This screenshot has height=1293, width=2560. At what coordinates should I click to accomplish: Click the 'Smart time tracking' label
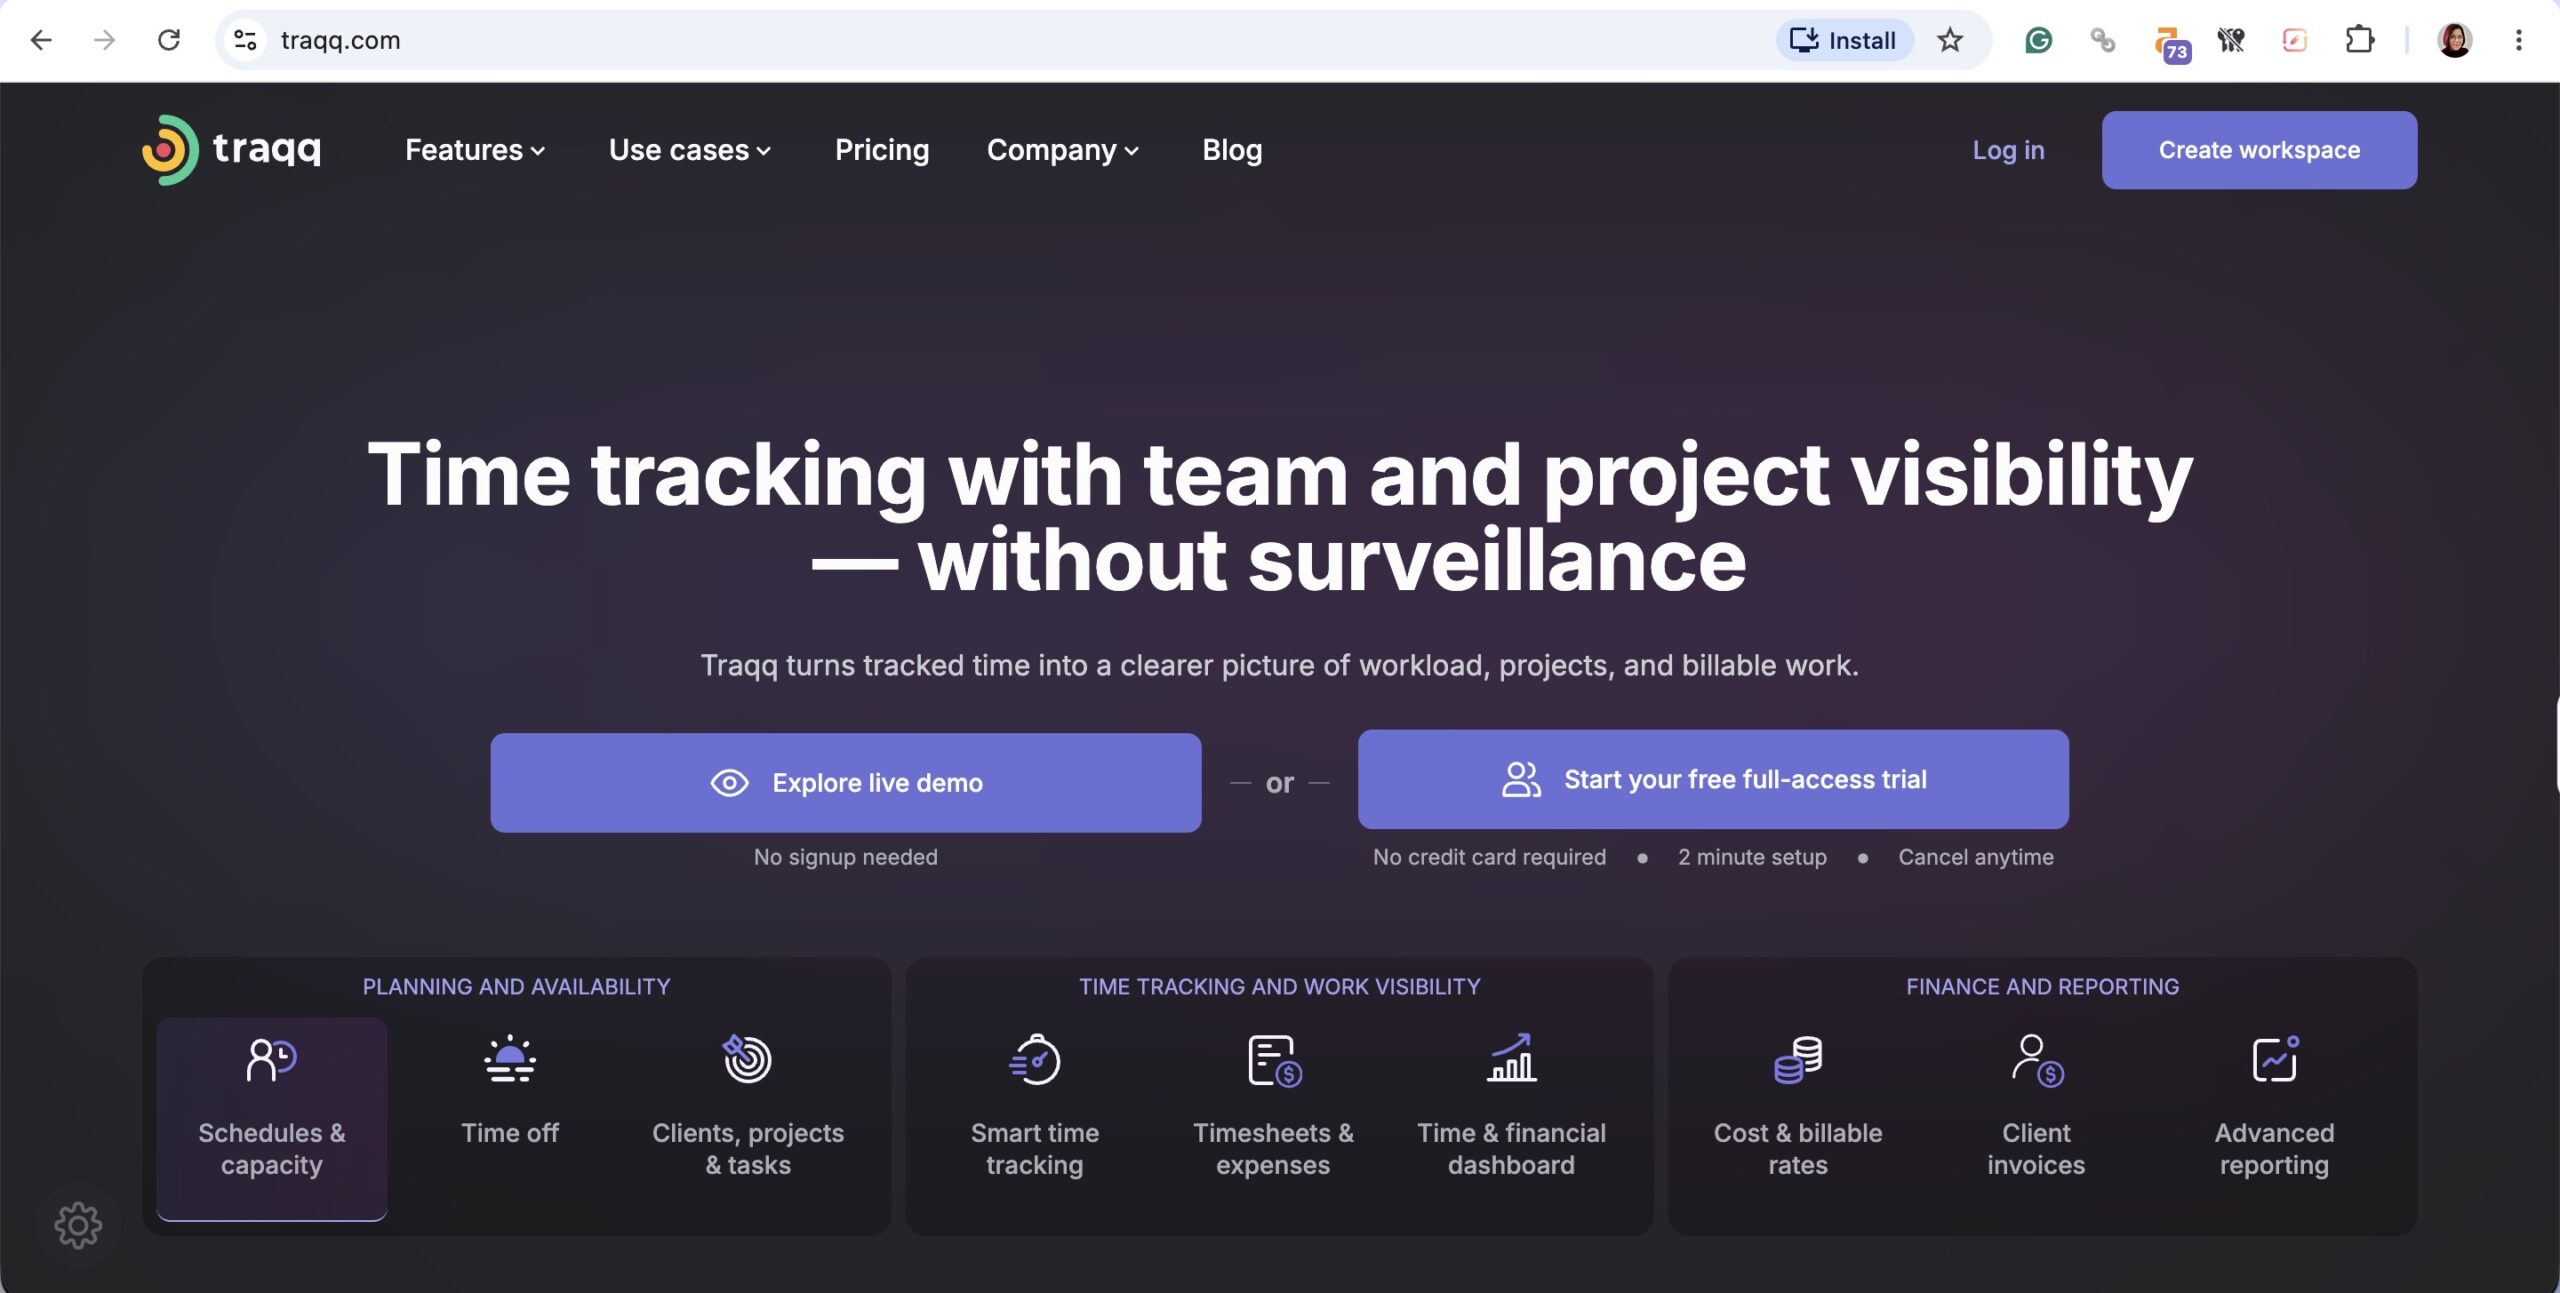click(1035, 1149)
